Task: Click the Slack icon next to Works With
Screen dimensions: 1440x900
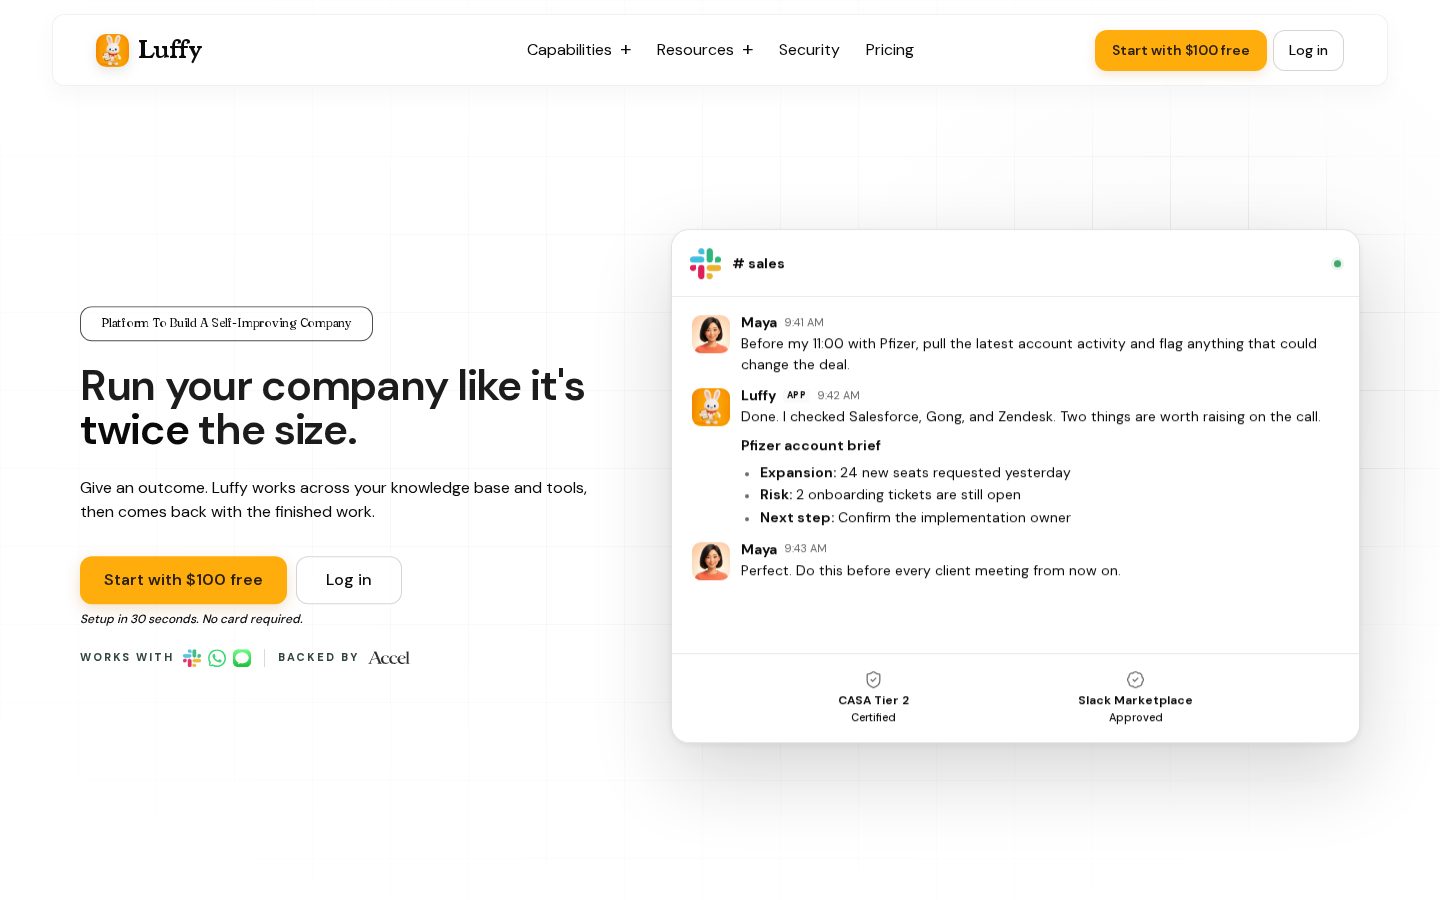Action: (192, 658)
